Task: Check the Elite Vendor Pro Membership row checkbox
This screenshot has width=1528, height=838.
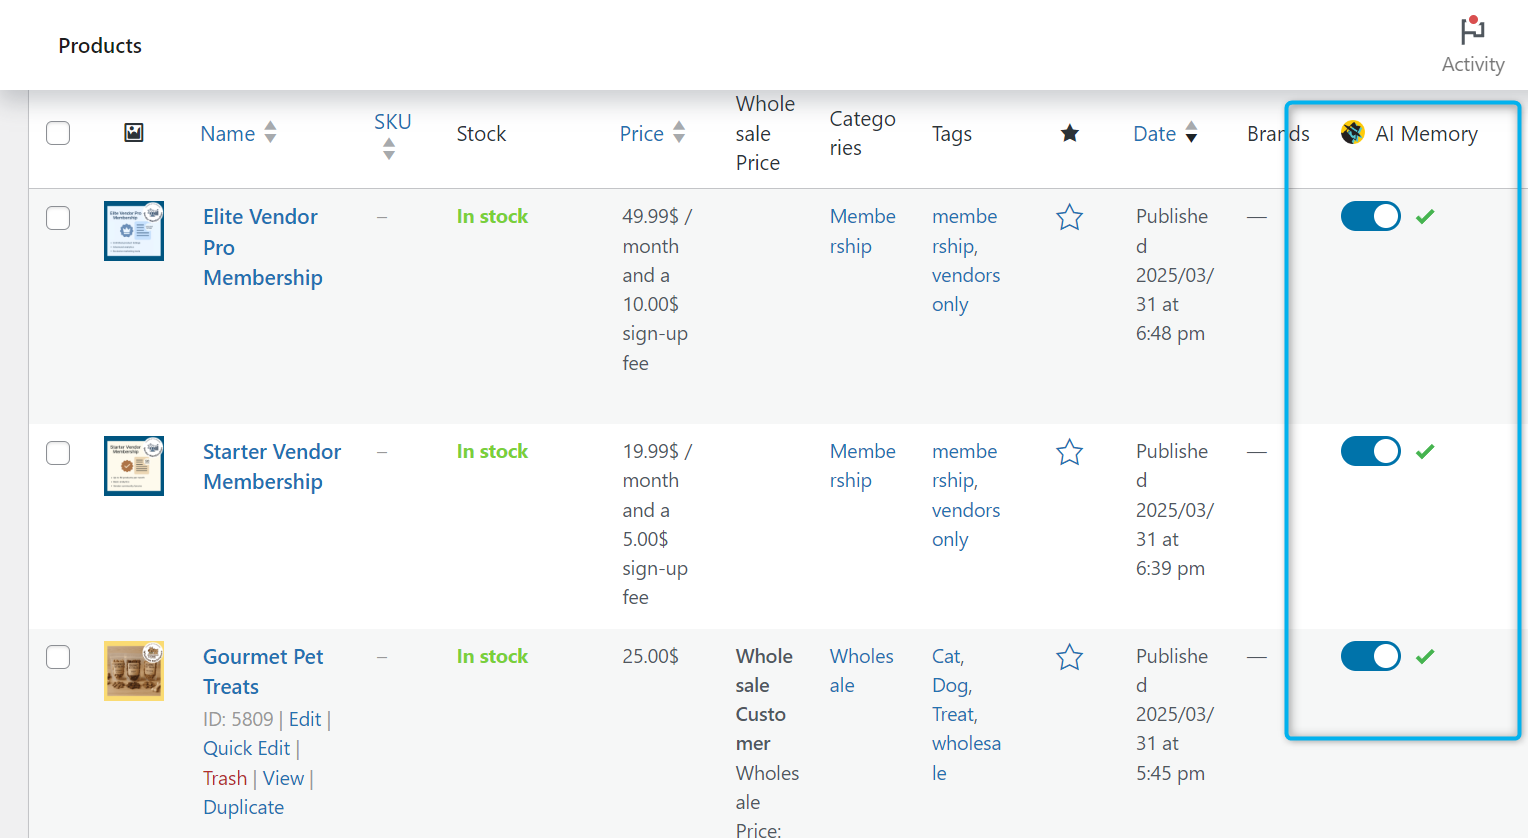Action: tap(58, 218)
